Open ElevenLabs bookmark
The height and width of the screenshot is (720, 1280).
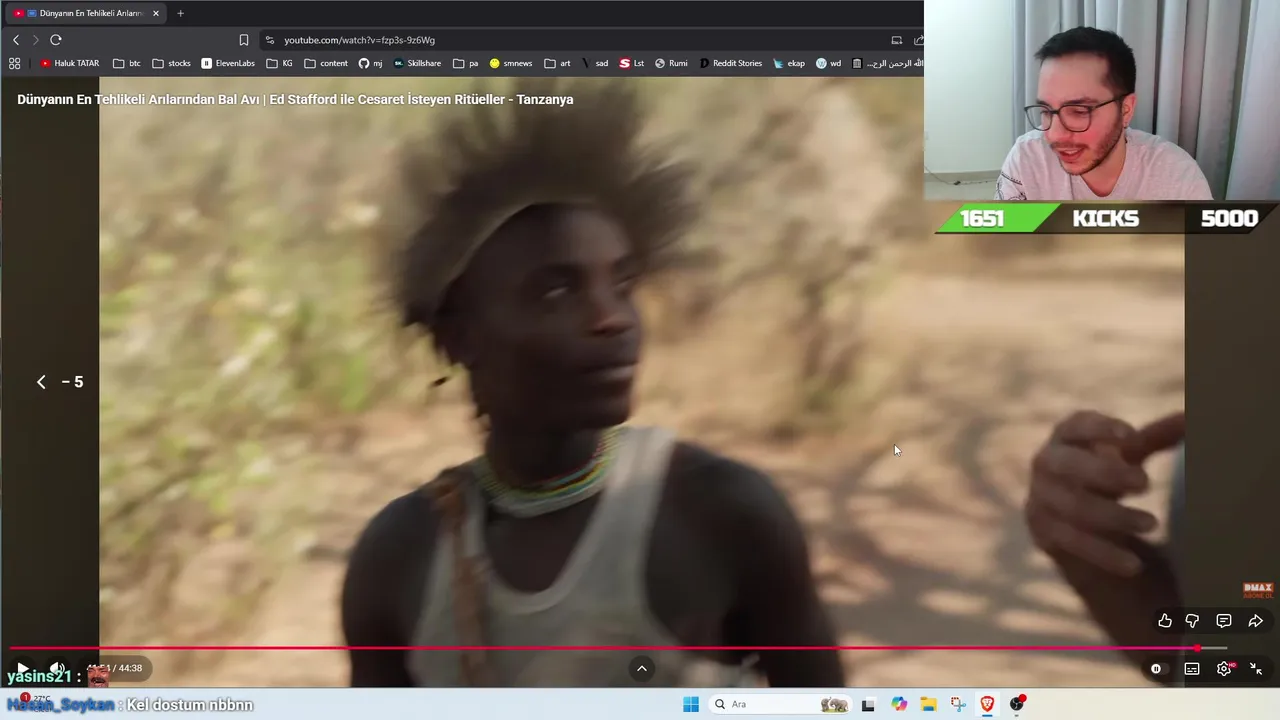[x=228, y=63]
